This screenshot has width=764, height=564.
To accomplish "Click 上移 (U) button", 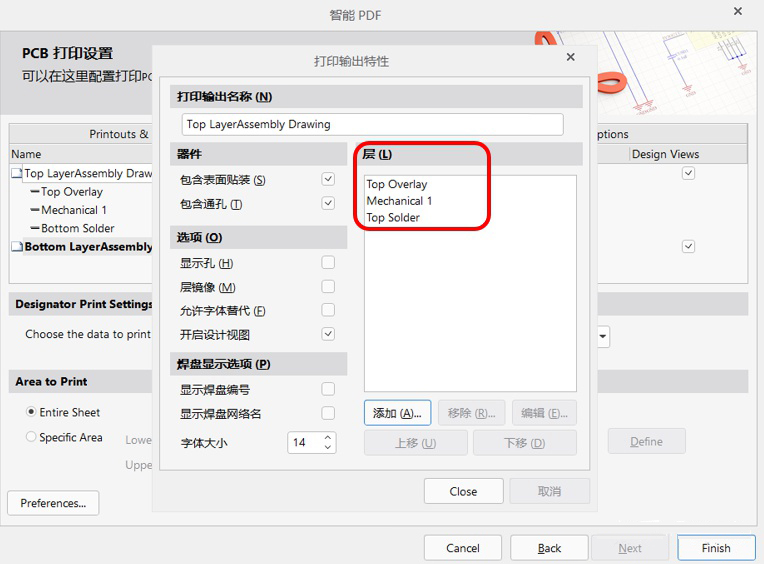I will pos(416,443).
